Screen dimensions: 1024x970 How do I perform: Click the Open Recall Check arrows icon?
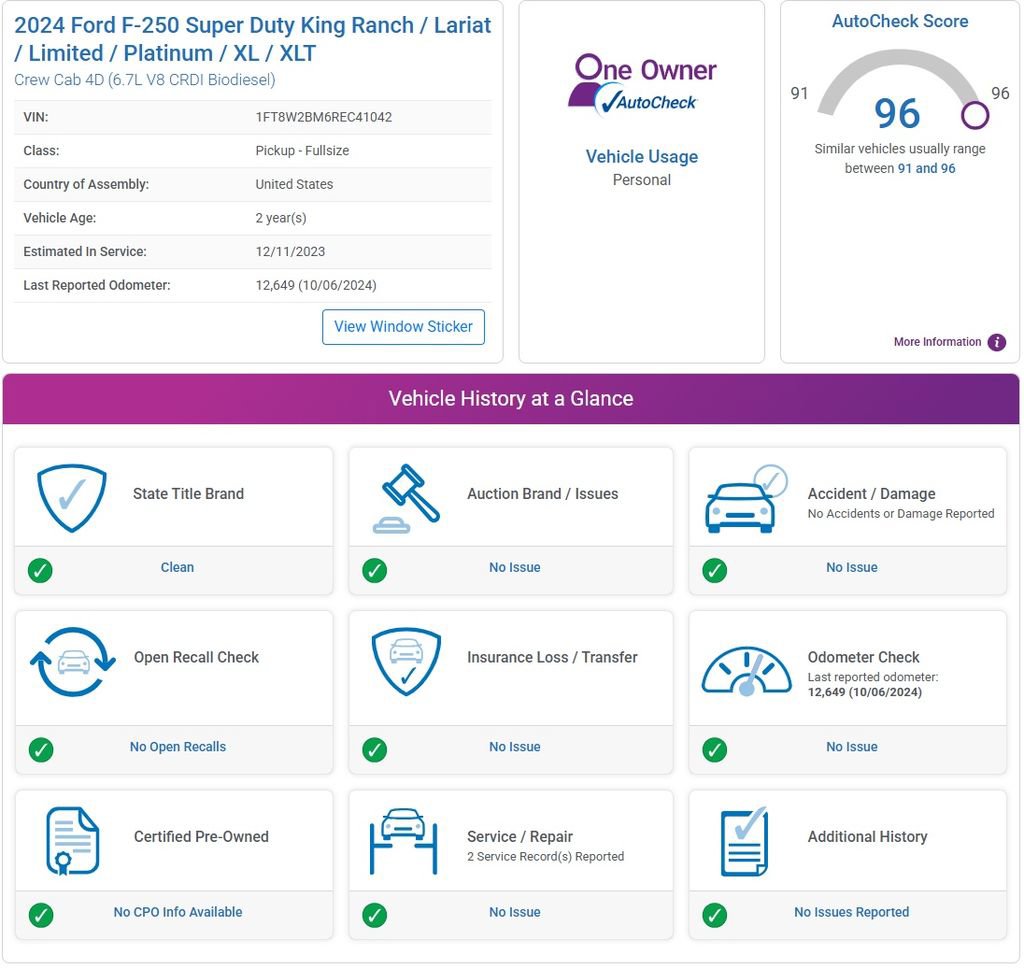pos(72,662)
